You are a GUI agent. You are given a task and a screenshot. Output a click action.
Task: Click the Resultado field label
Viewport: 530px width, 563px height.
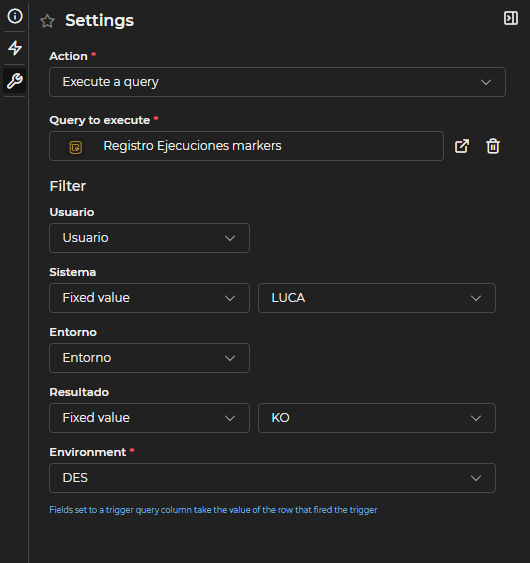click(x=79, y=392)
